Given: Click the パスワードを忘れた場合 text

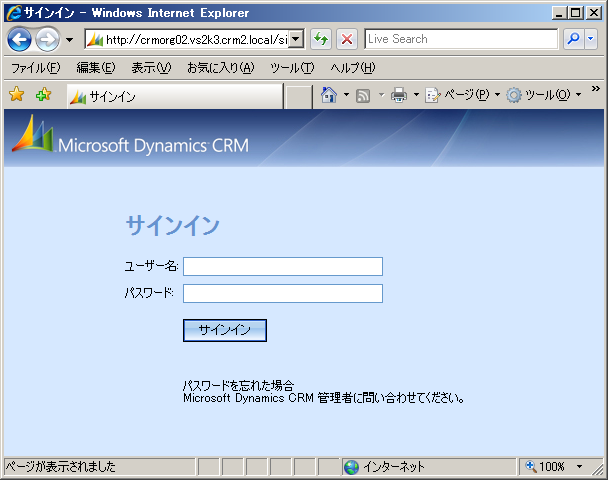Looking at the screenshot, I should pos(238,385).
